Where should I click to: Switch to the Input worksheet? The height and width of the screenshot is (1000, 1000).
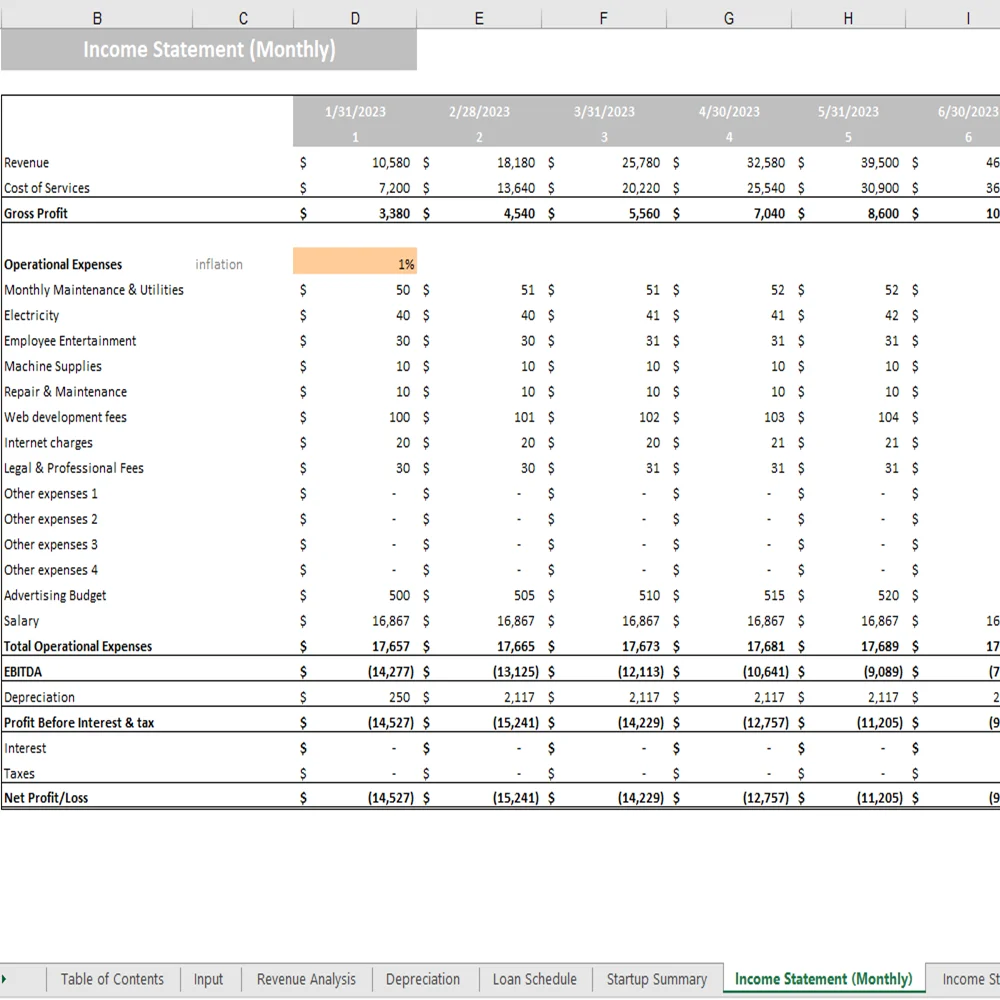tap(209, 979)
